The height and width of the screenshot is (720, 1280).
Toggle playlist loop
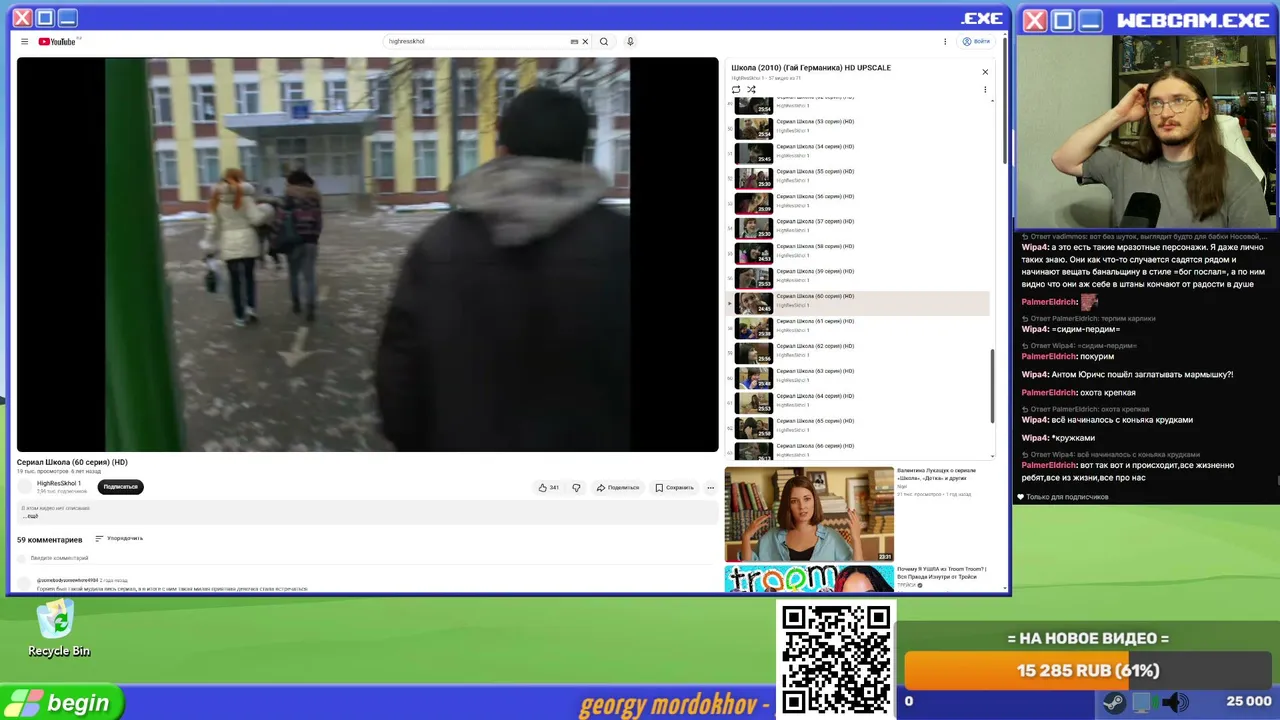[736, 90]
